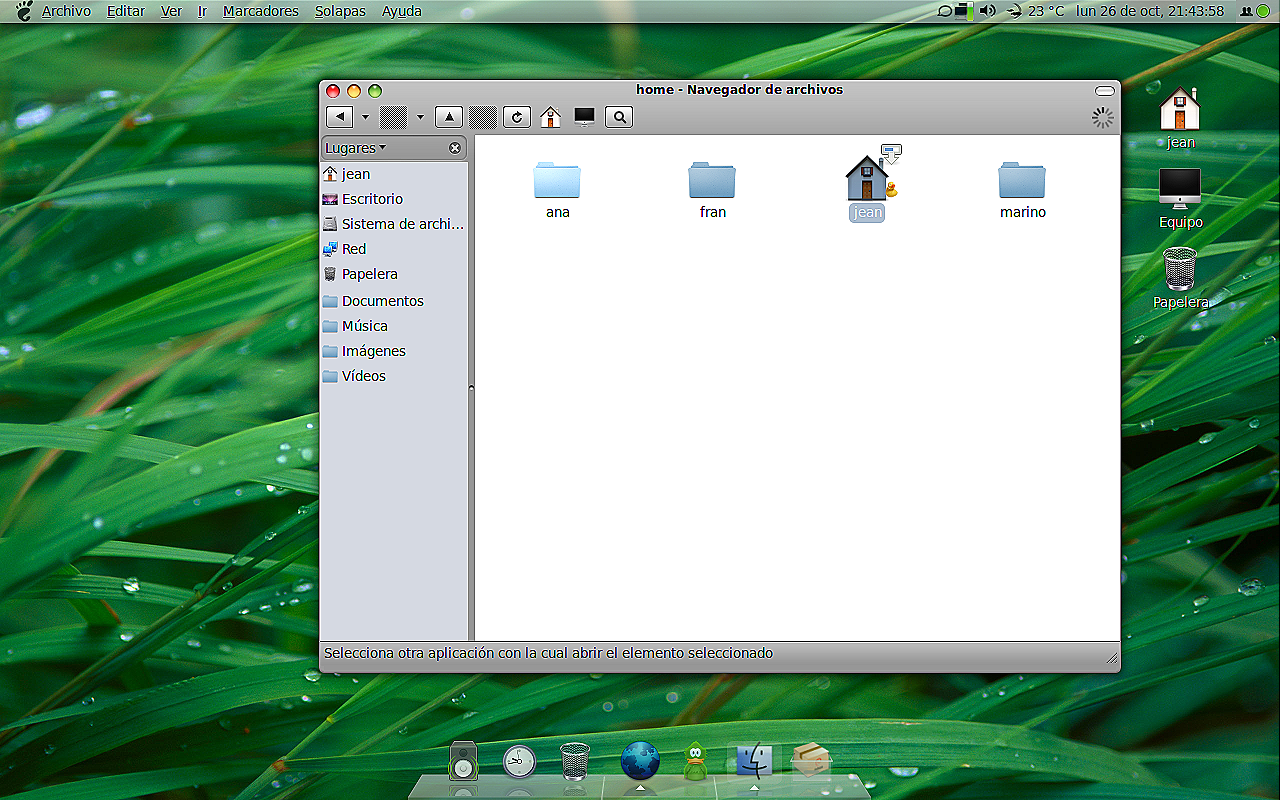The image size is (1280, 800).
Task: Reload the current folder view
Action: pyautogui.click(x=516, y=117)
